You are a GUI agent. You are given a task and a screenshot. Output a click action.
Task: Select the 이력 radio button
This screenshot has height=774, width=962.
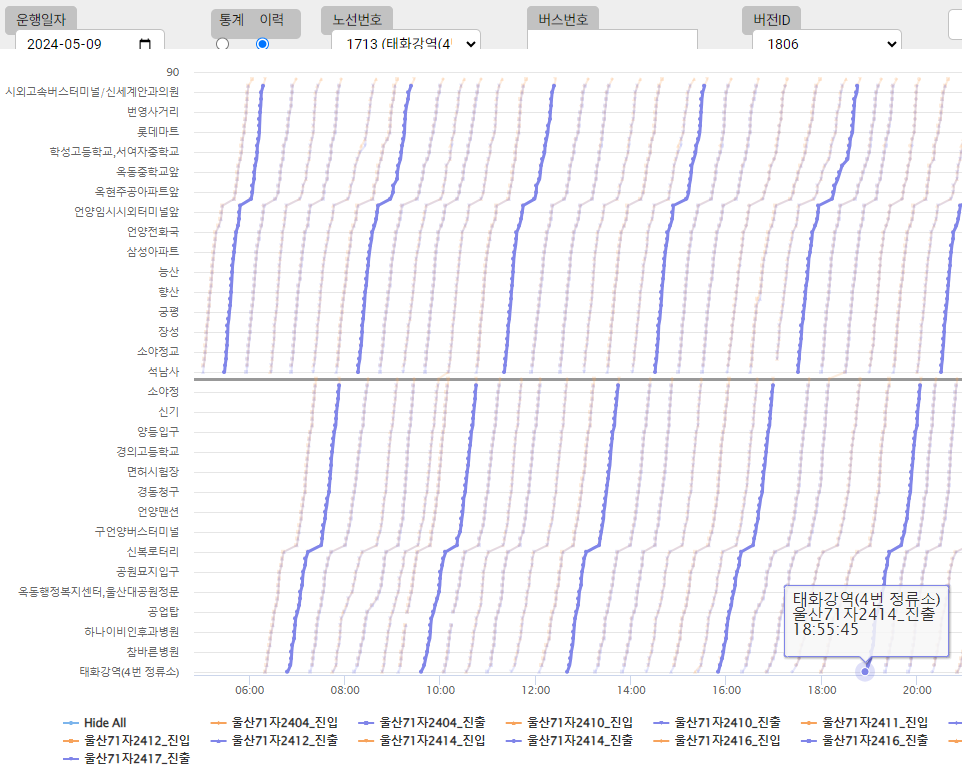[262, 44]
